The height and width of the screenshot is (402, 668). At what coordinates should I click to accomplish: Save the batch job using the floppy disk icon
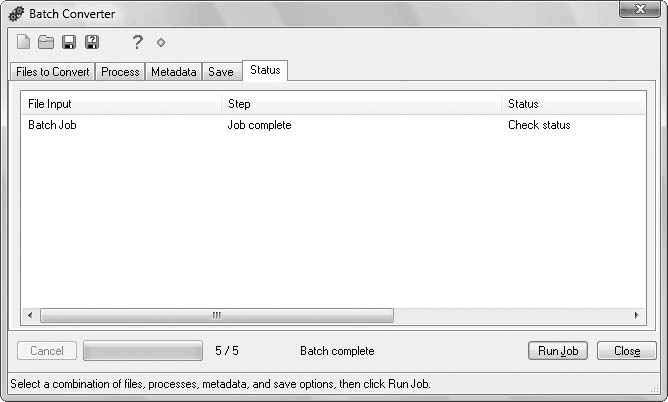69,42
